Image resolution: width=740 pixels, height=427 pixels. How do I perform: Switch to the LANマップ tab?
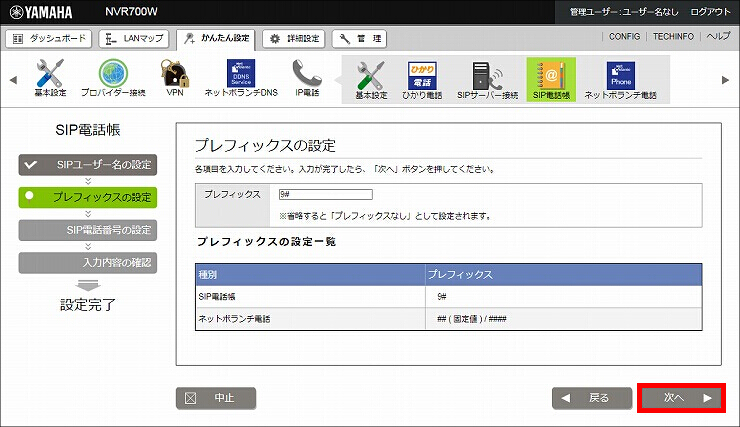pyautogui.click(x=135, y=39)
